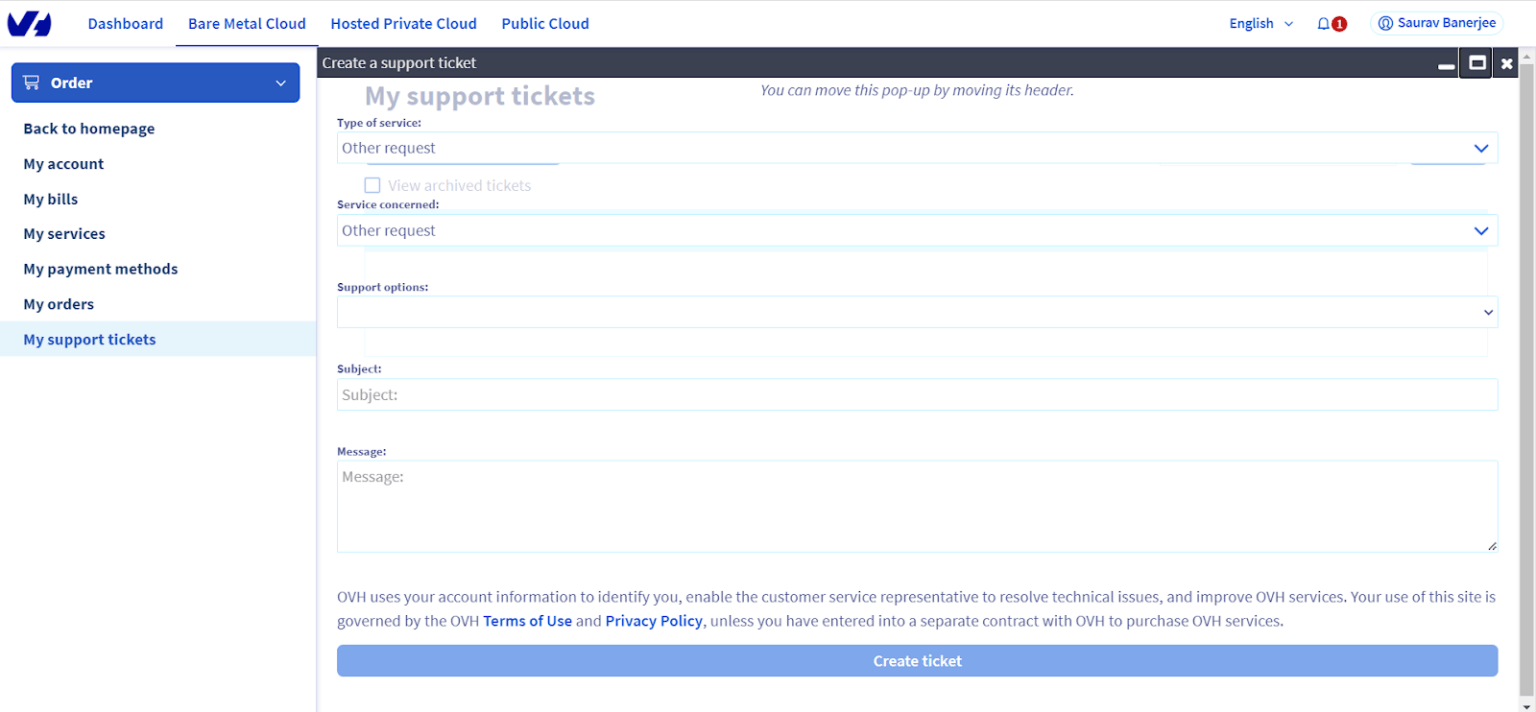Enable the View archived tickets checkbox
The height and width of the screenshot is (712, 1536).
pyautogui.click(x=372, y=185)
